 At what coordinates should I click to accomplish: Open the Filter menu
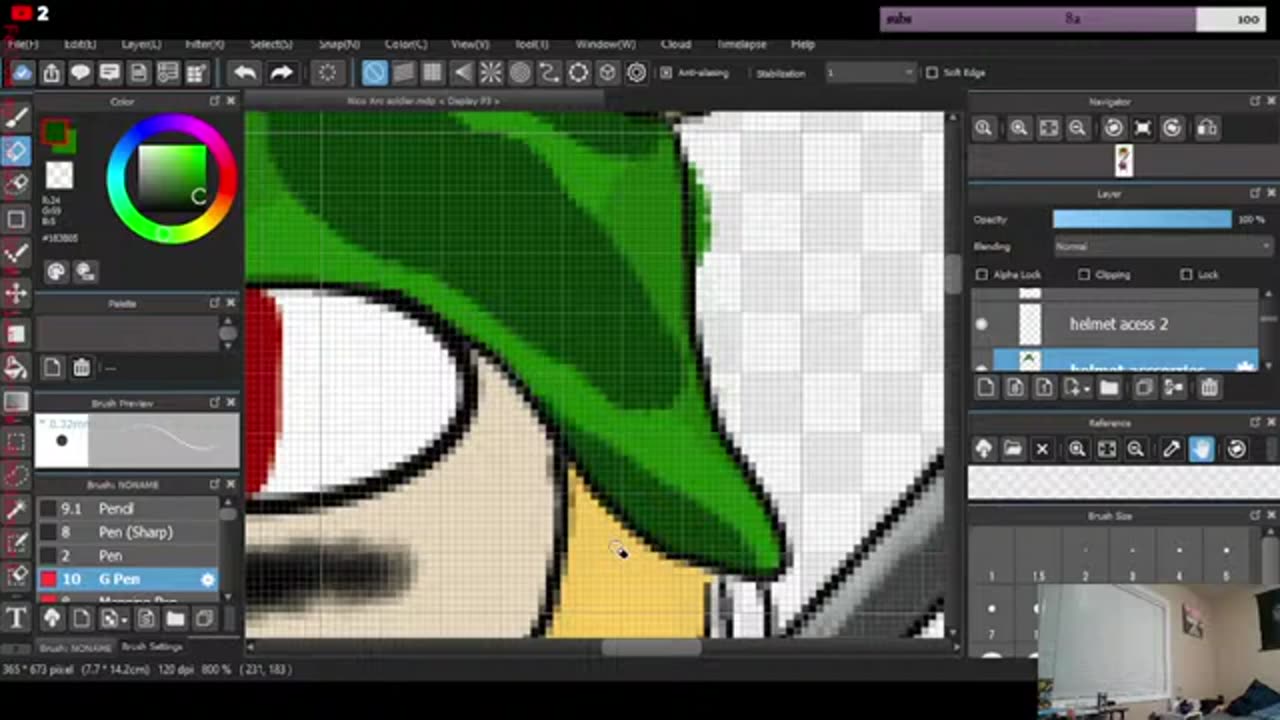pyautogui.click(x=204, y=45)
